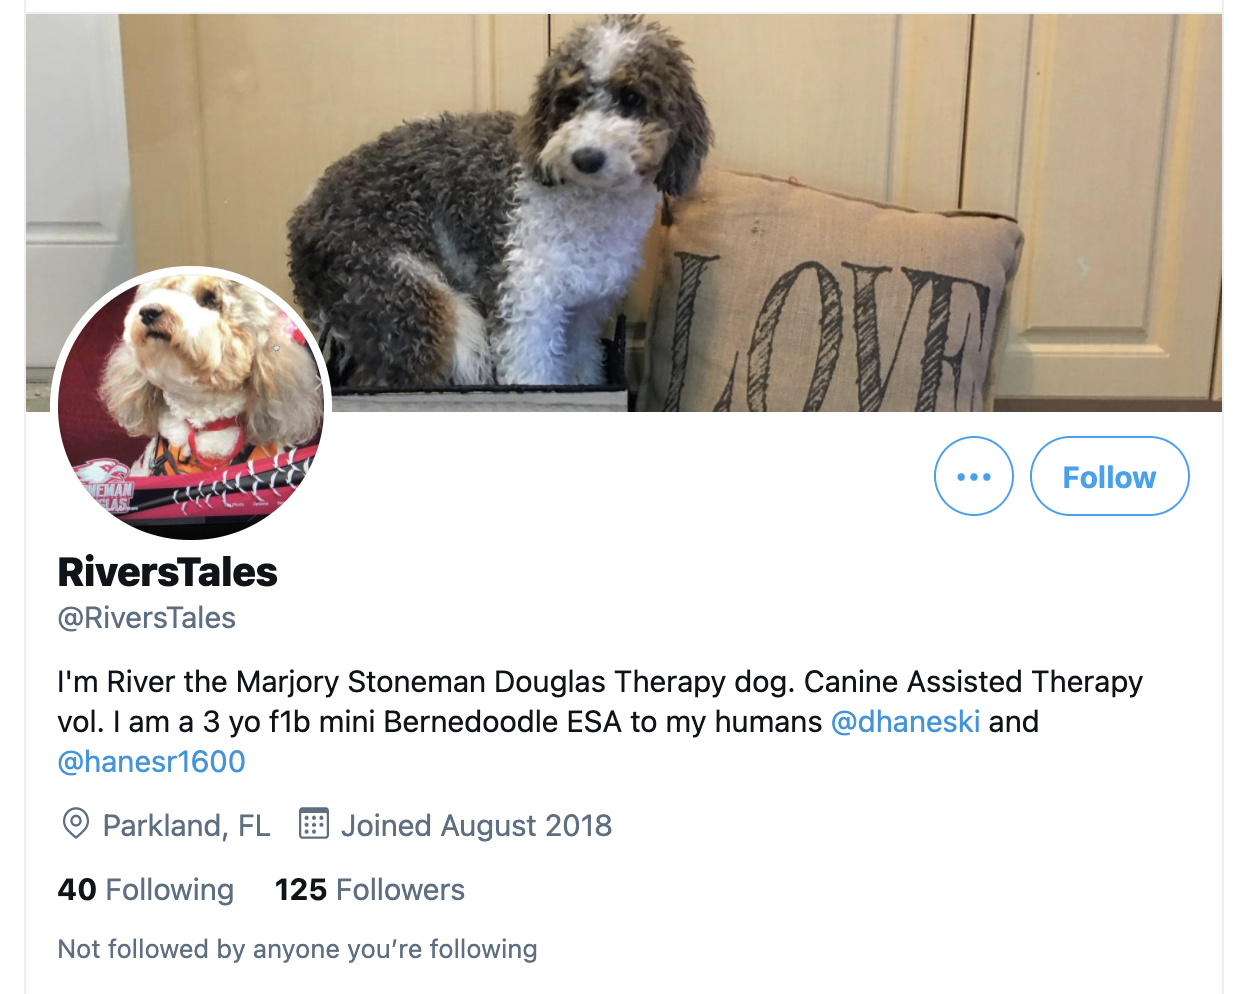
Task: Click the location pin icon
Action: tap(76, 824)
